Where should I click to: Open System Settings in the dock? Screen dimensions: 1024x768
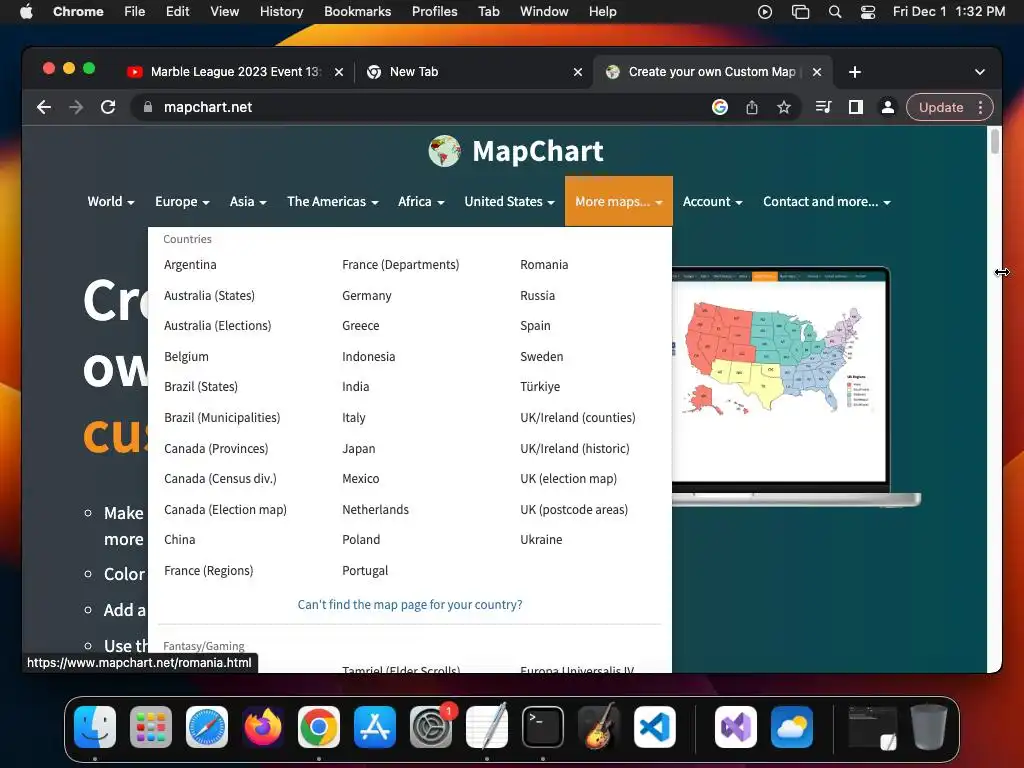tap(431, 727)
